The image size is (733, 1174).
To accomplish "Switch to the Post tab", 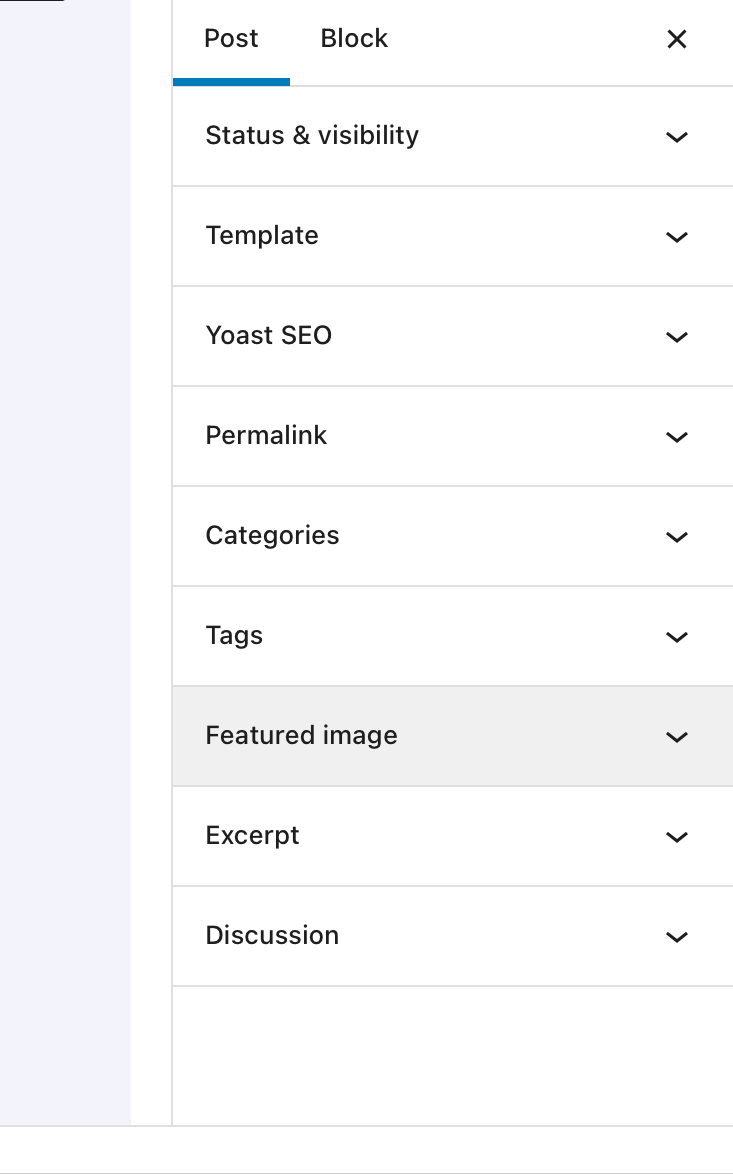I will tap(231, 39).
